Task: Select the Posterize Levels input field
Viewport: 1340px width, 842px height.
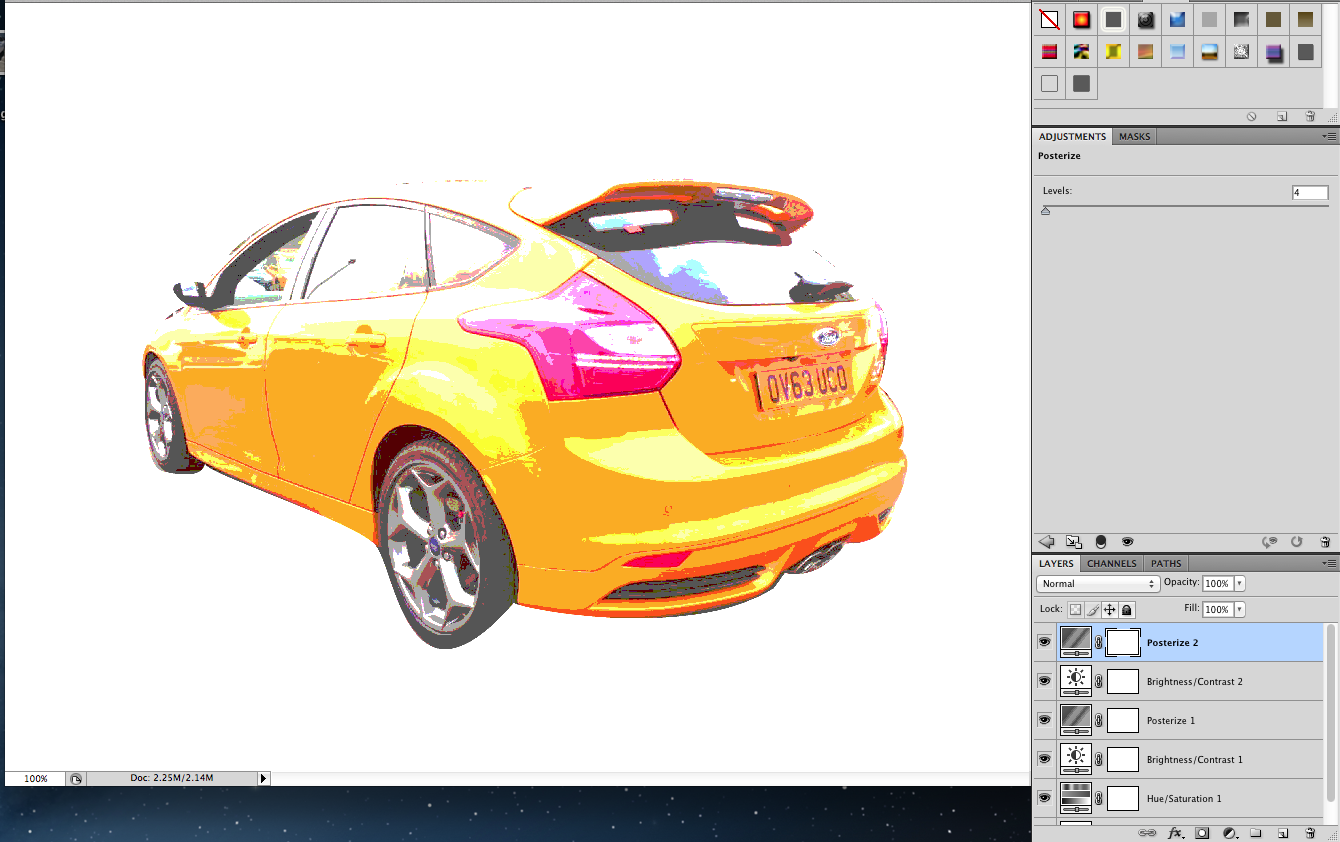Action: (x=1310, y=192)
